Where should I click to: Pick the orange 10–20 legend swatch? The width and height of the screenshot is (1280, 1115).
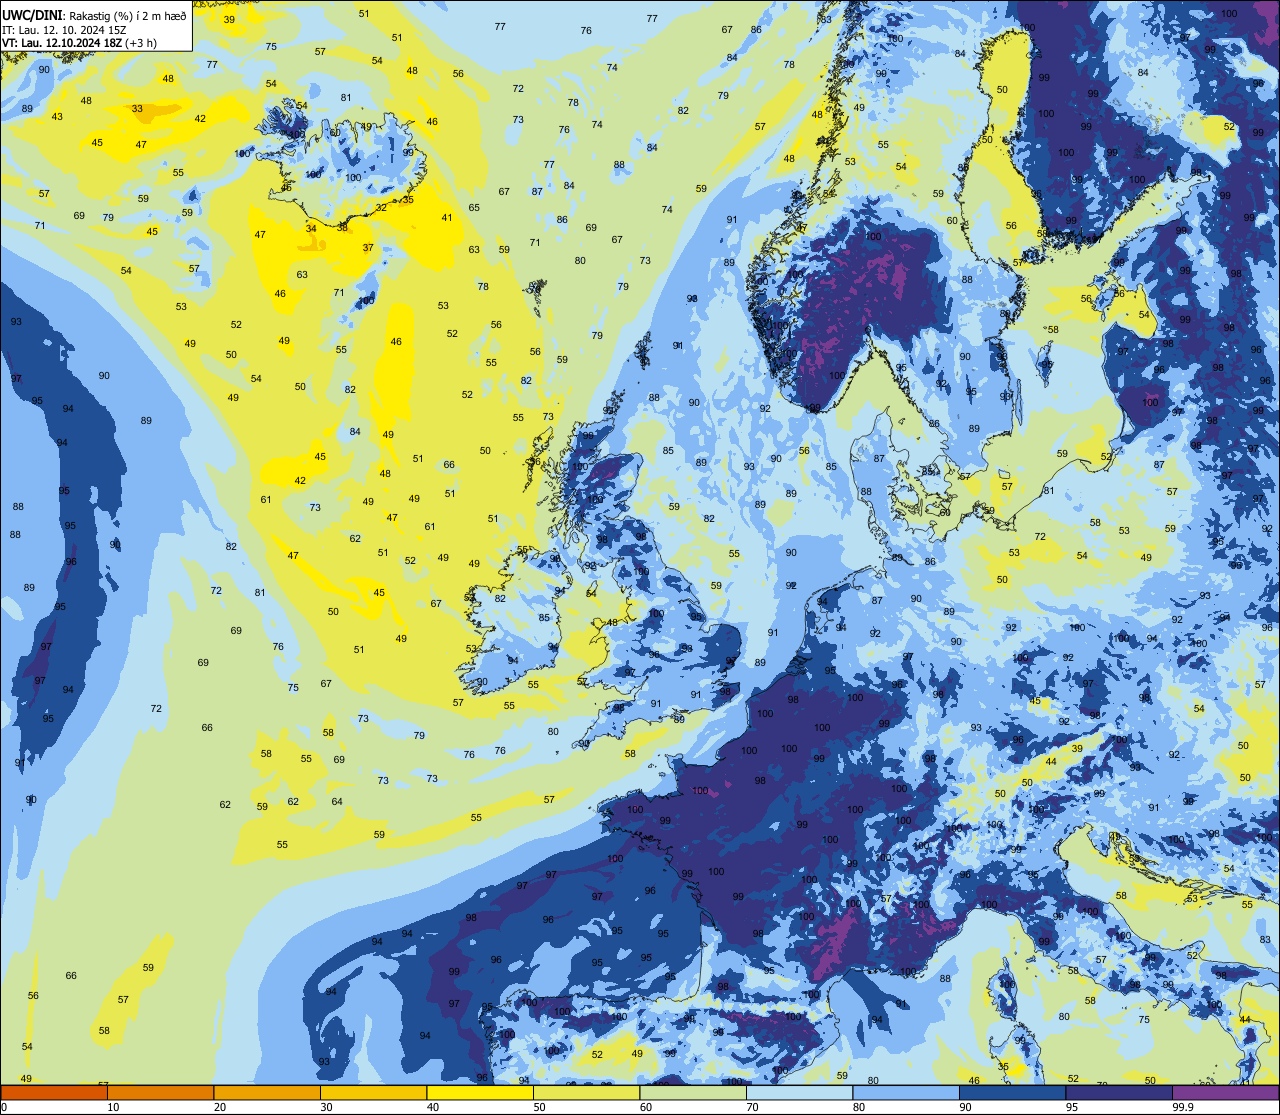(x=160, y=1092)
